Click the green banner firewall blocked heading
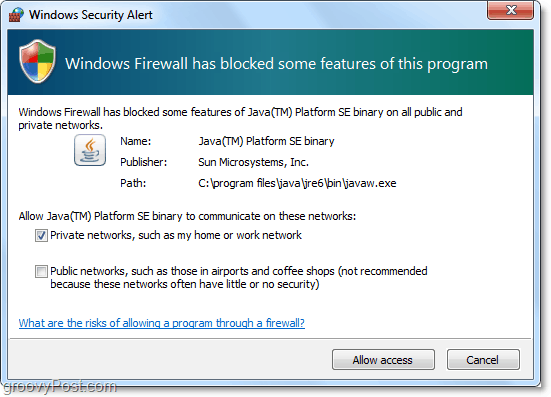551x397 pixels. pos(277,64)
